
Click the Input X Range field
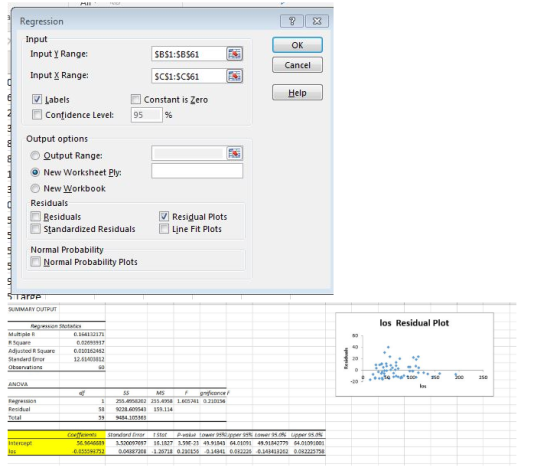[x=189, y=76]
